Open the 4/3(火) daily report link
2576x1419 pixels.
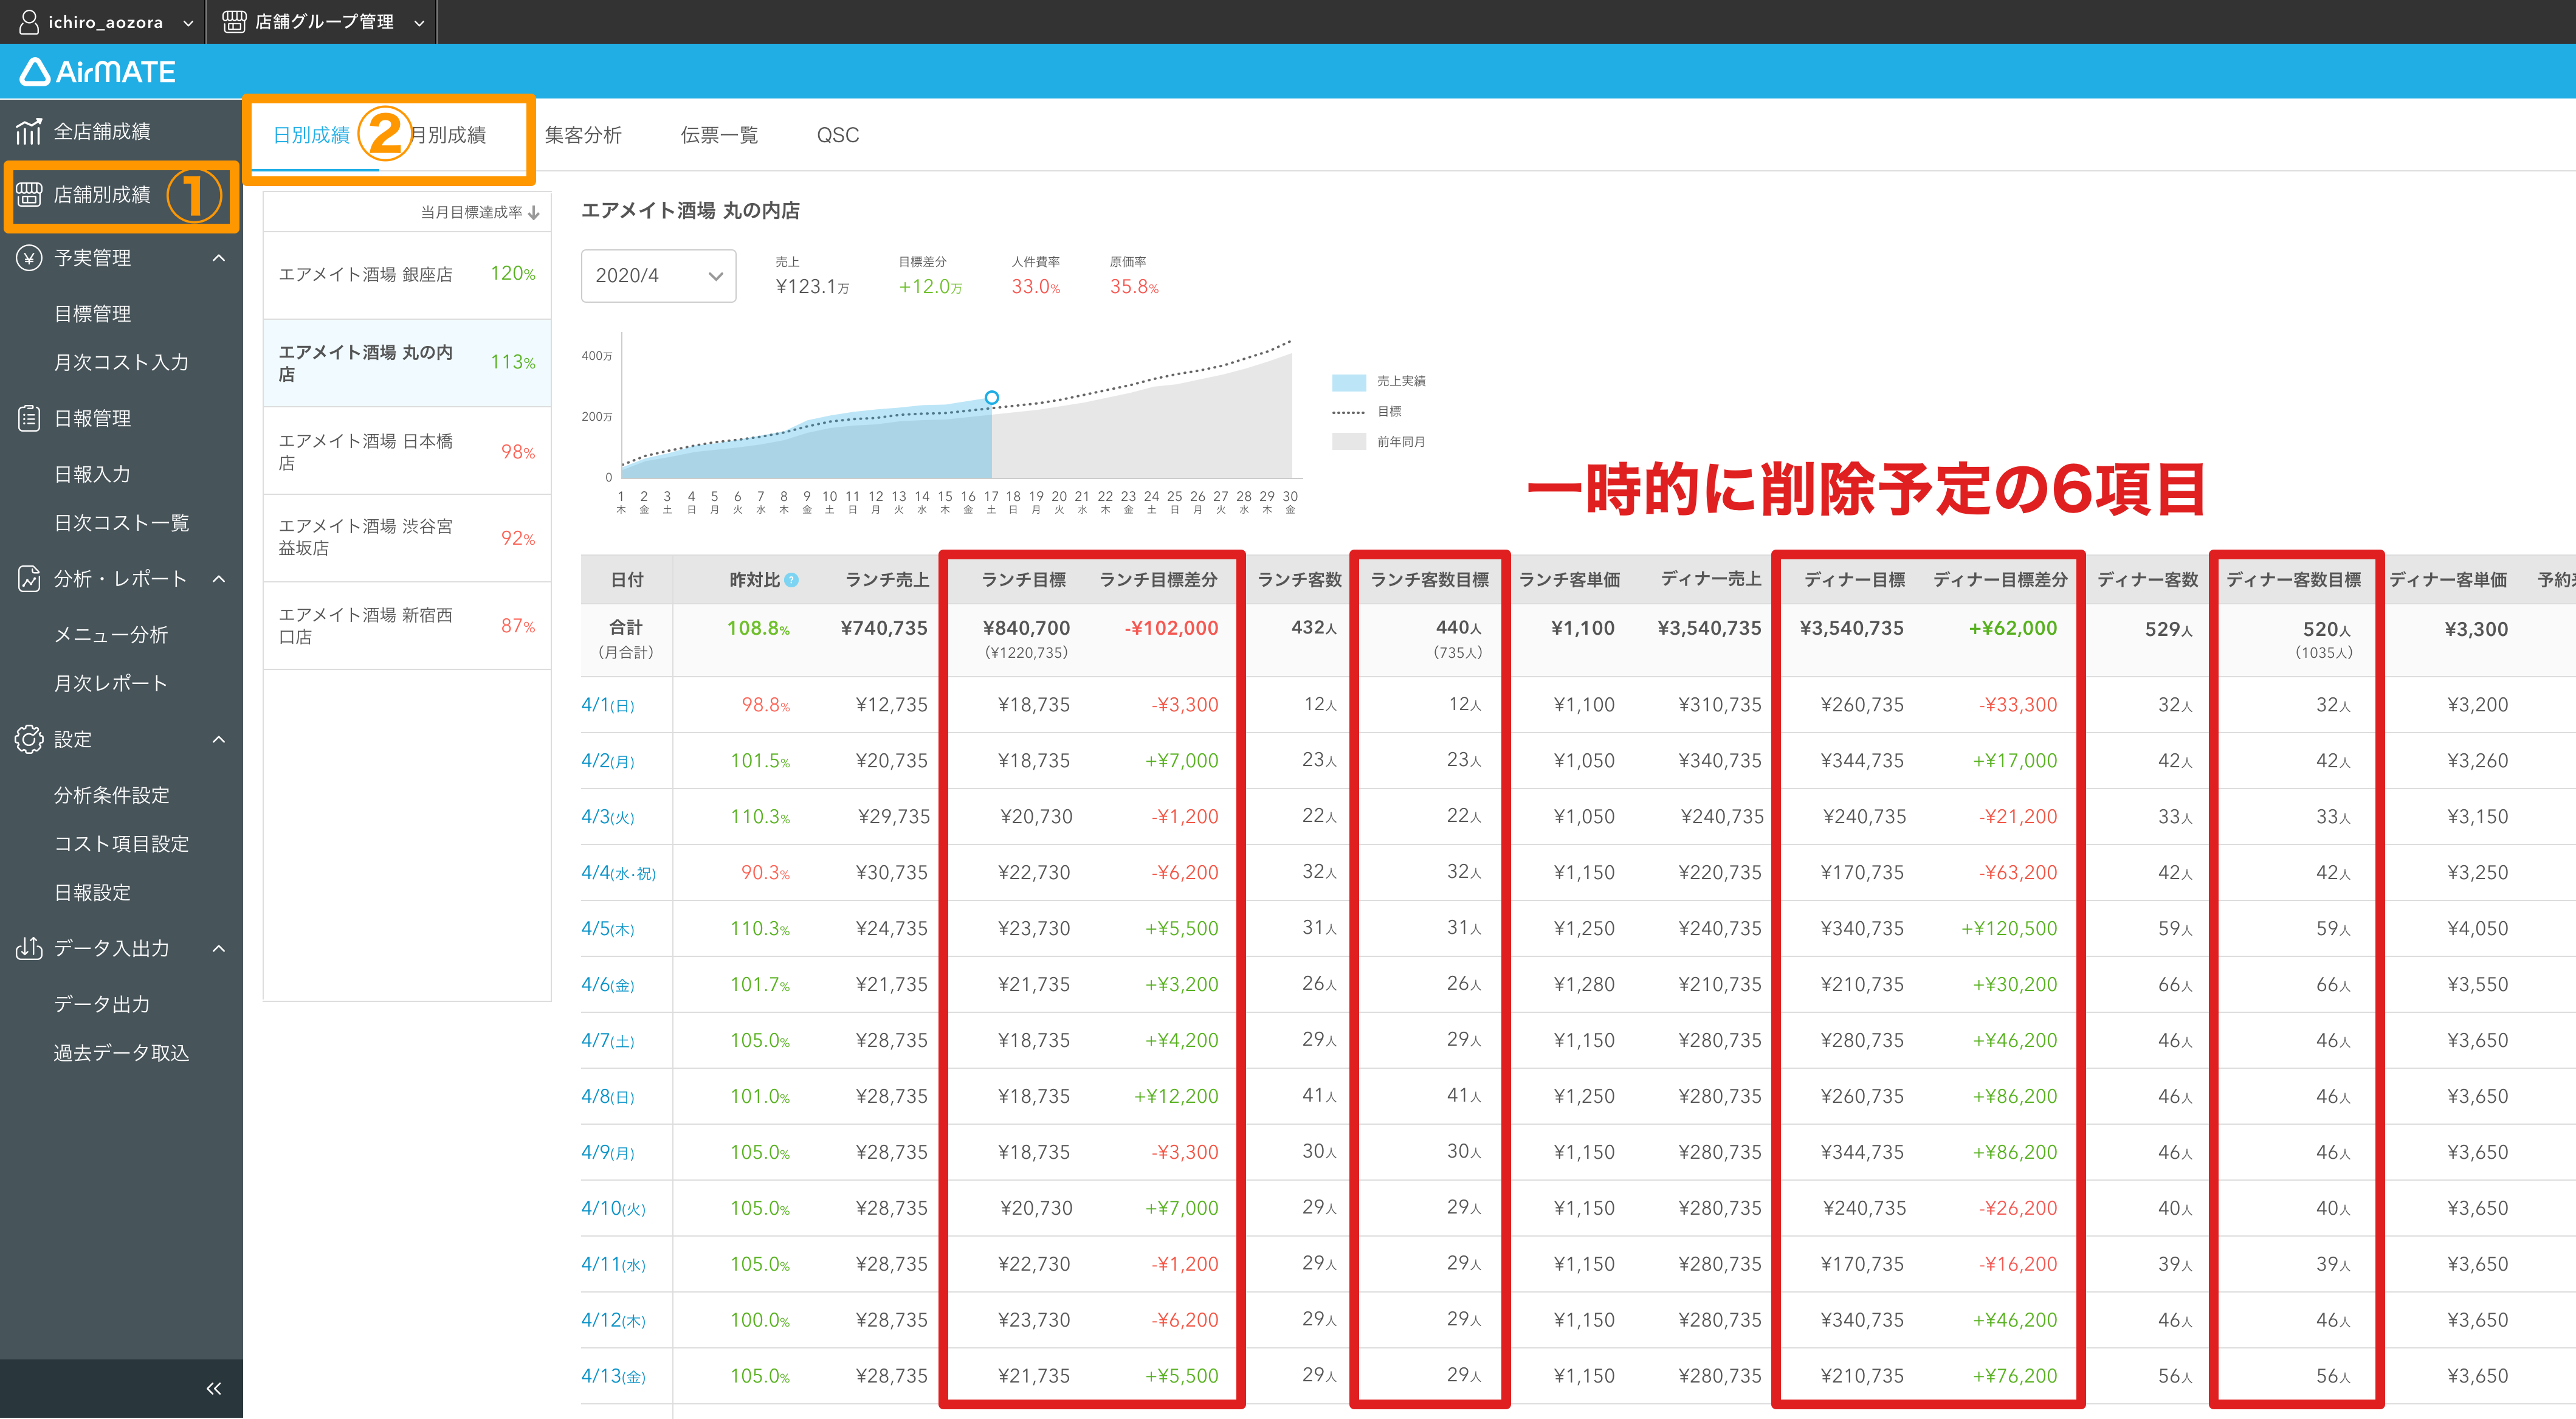pyautogui.click(x=608, y=817)
